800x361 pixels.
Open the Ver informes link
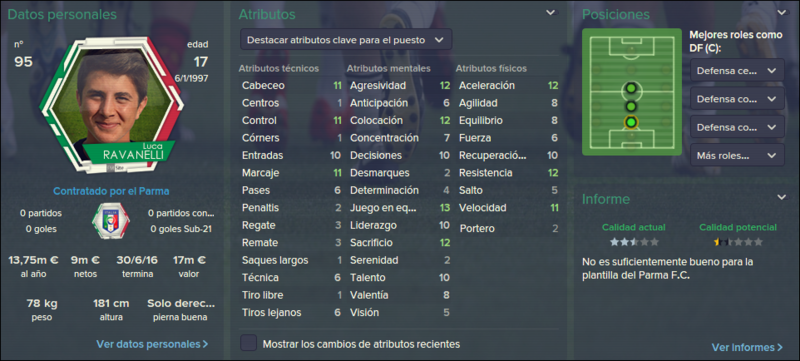click(x=747, y=347)
